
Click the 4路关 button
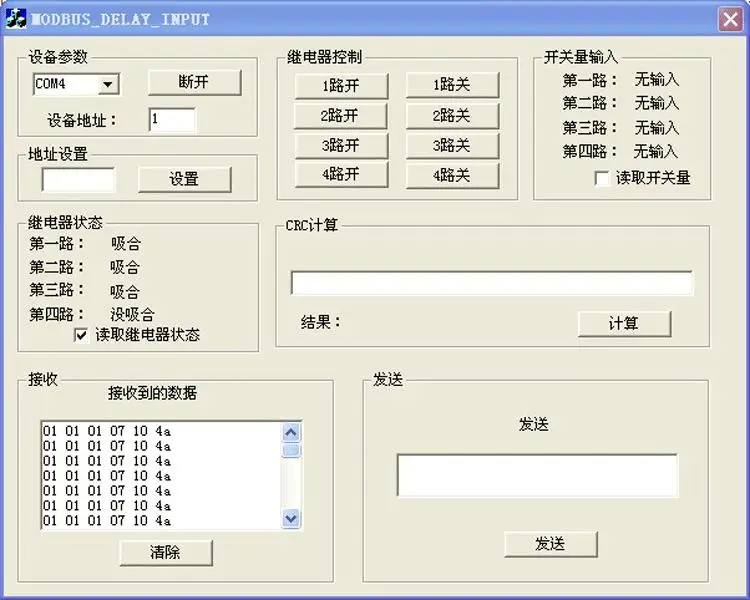click(452, 176)
